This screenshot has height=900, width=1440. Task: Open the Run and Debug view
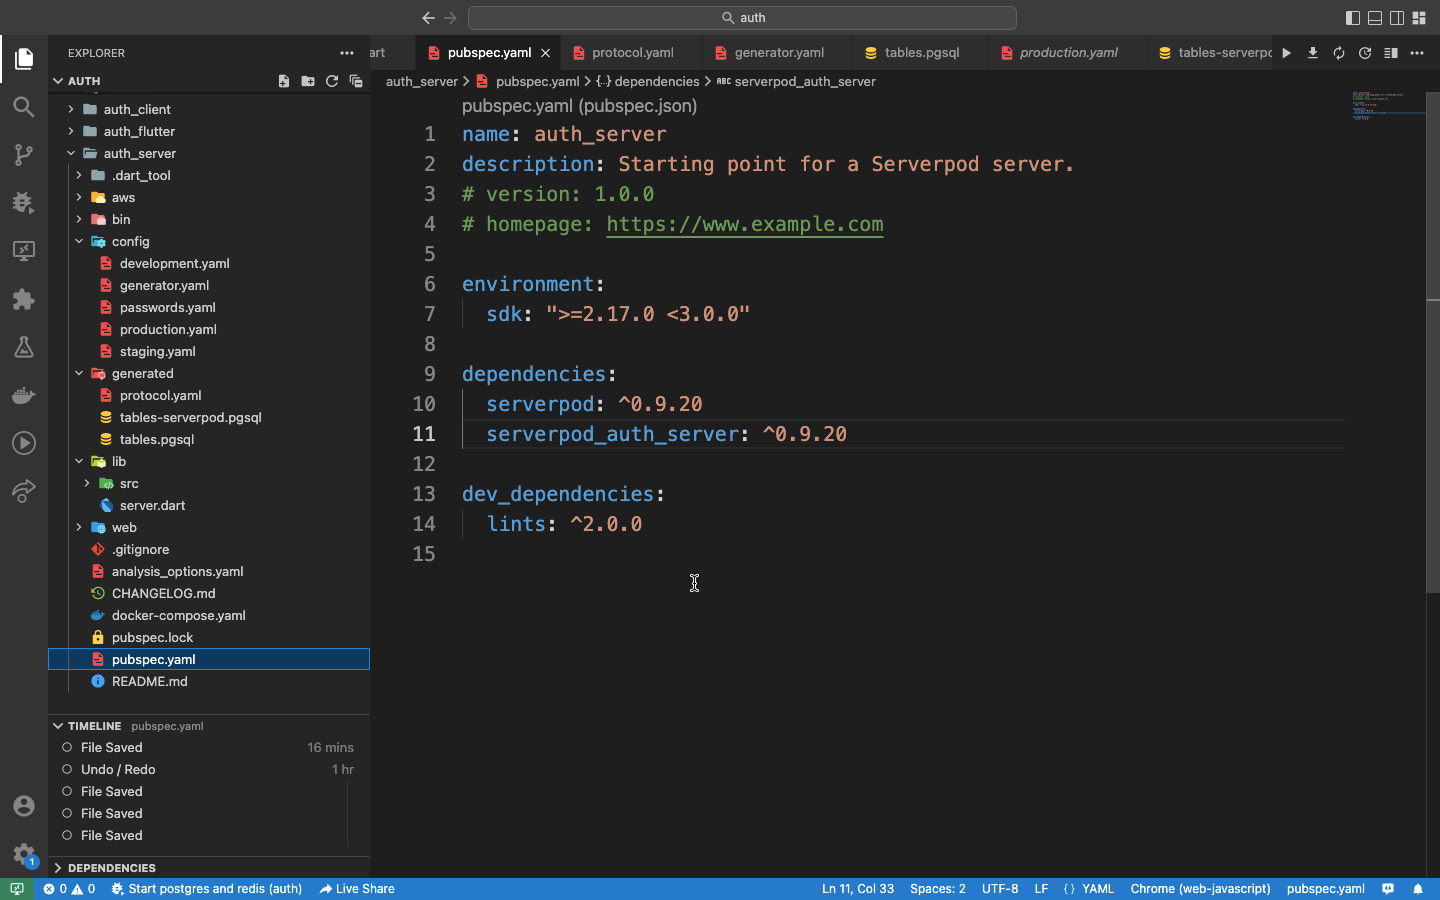[24, 203]
